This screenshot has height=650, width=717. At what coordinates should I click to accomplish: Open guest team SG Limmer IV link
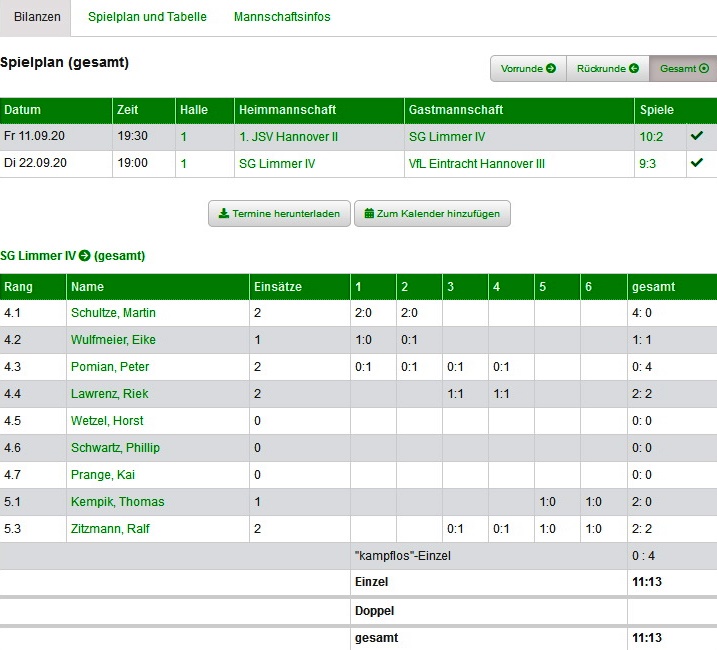point(447,137)
